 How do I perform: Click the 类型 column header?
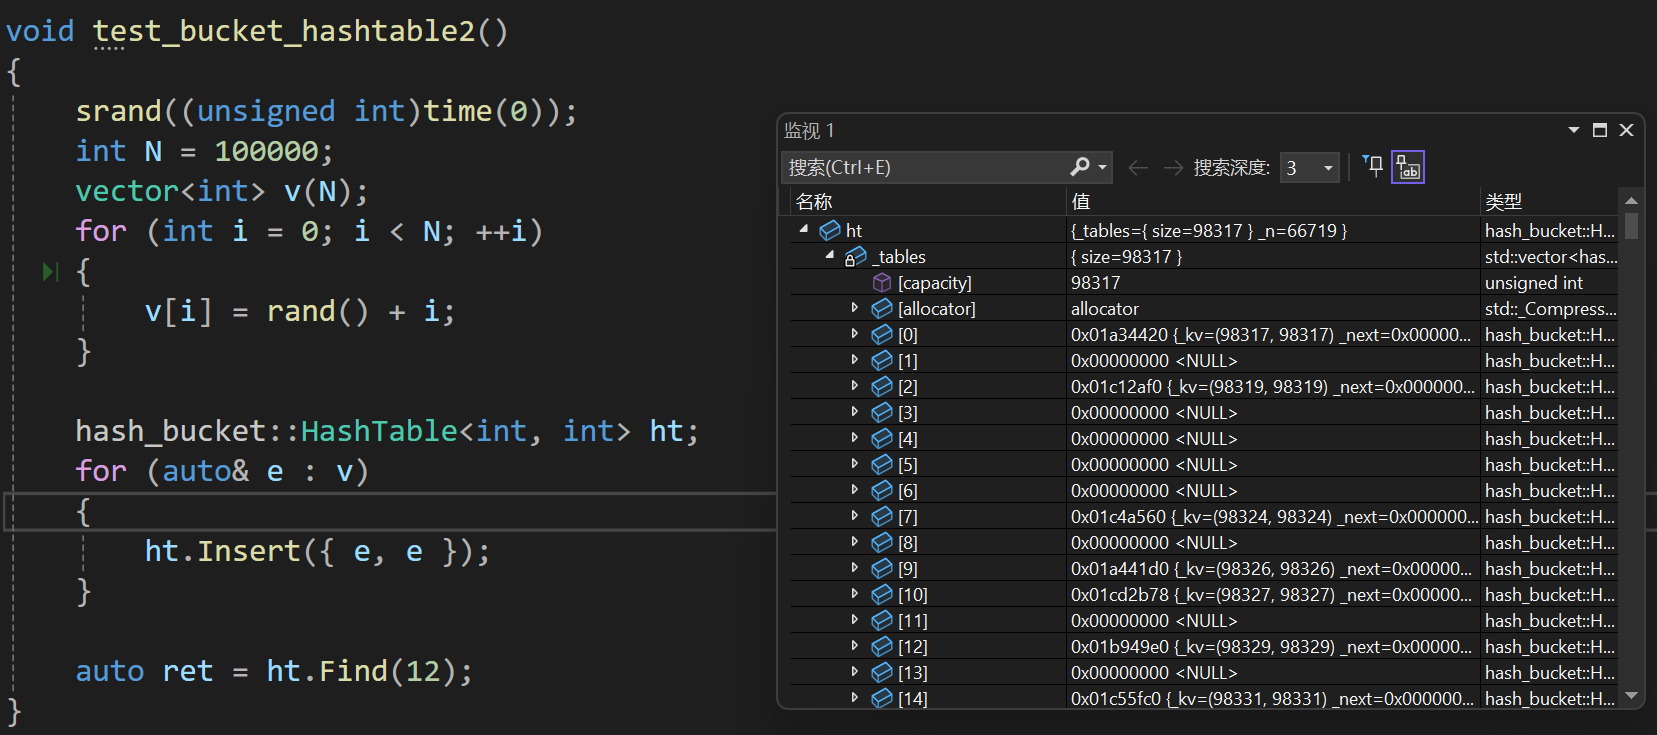point(1503,202)
